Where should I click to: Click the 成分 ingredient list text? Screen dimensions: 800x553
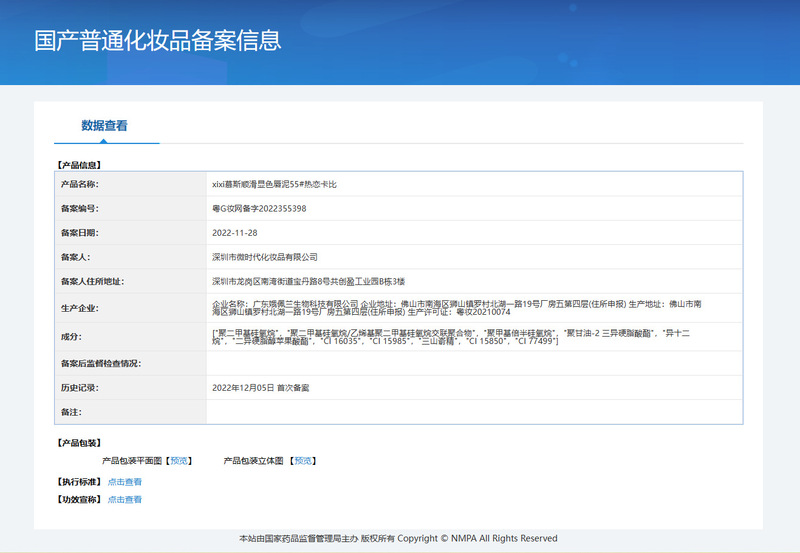[451, 337]
